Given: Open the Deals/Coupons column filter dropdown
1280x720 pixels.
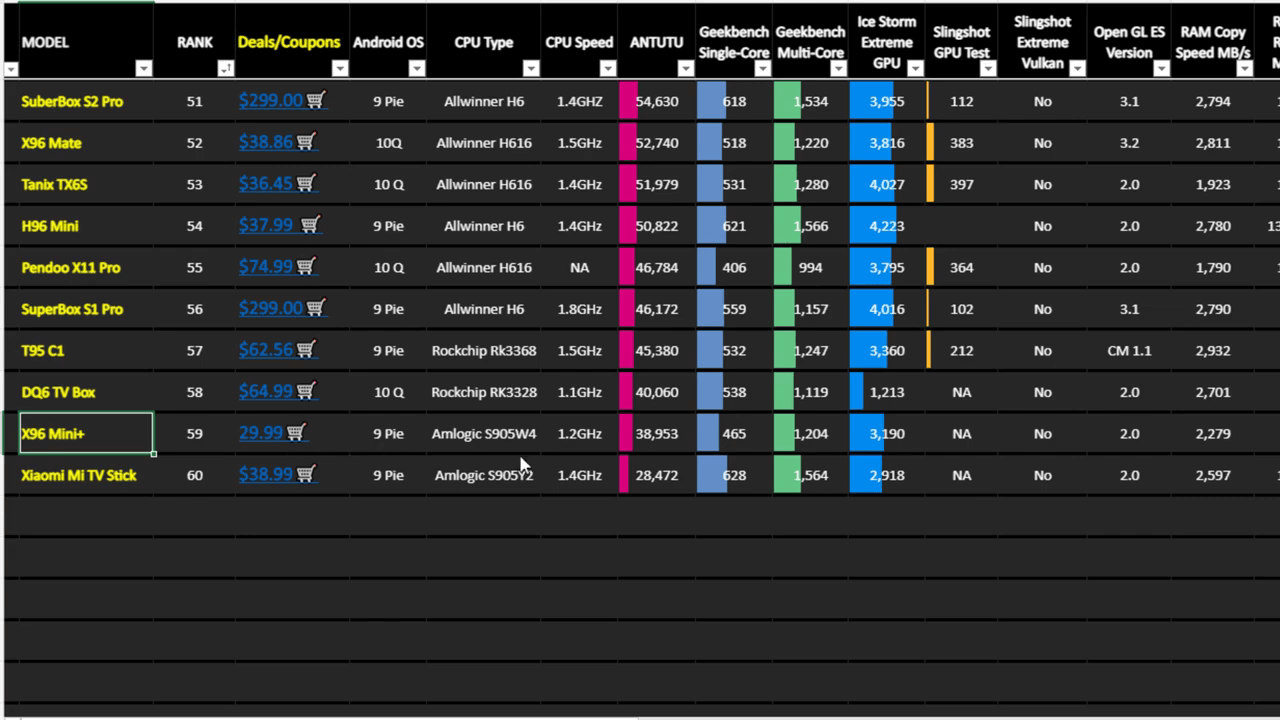Looking at the screenshot, I should [x=340, y=69].
